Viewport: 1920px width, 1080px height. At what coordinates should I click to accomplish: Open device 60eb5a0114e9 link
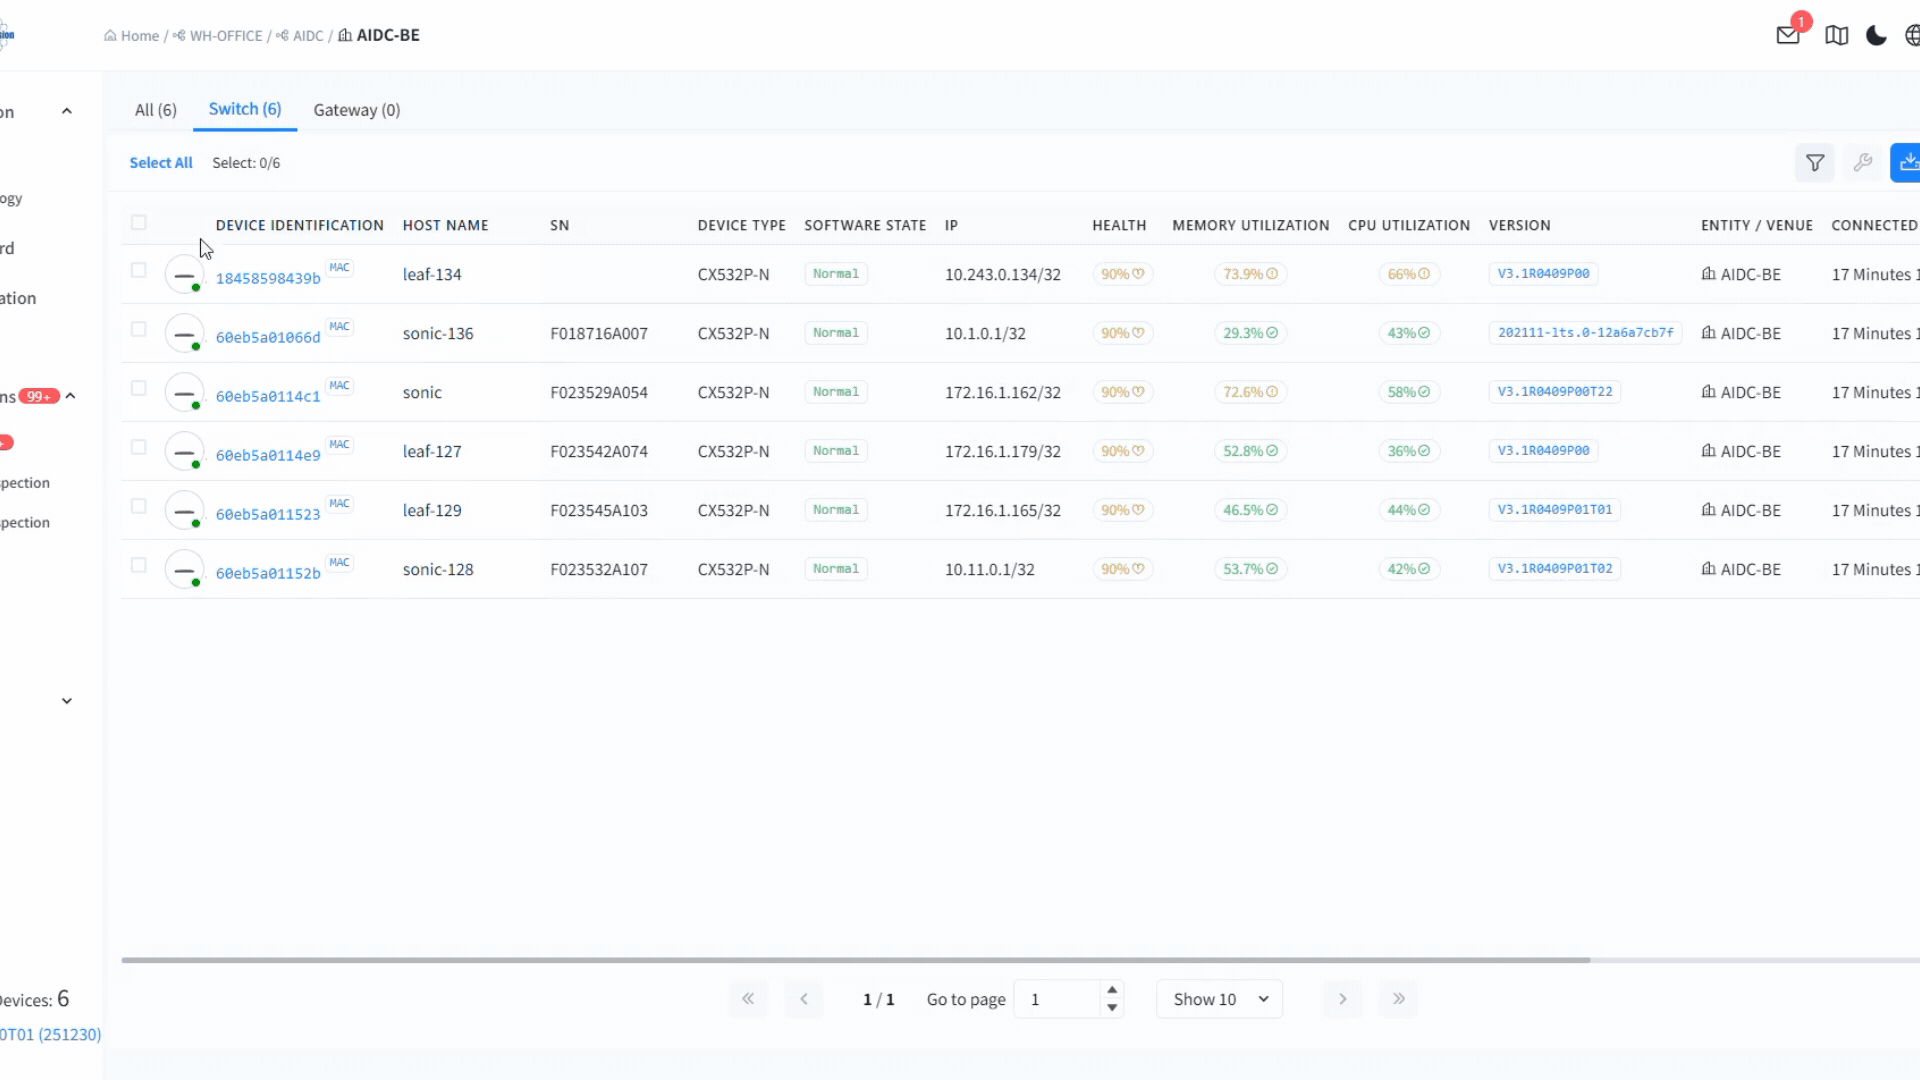(x=268, y=455)
